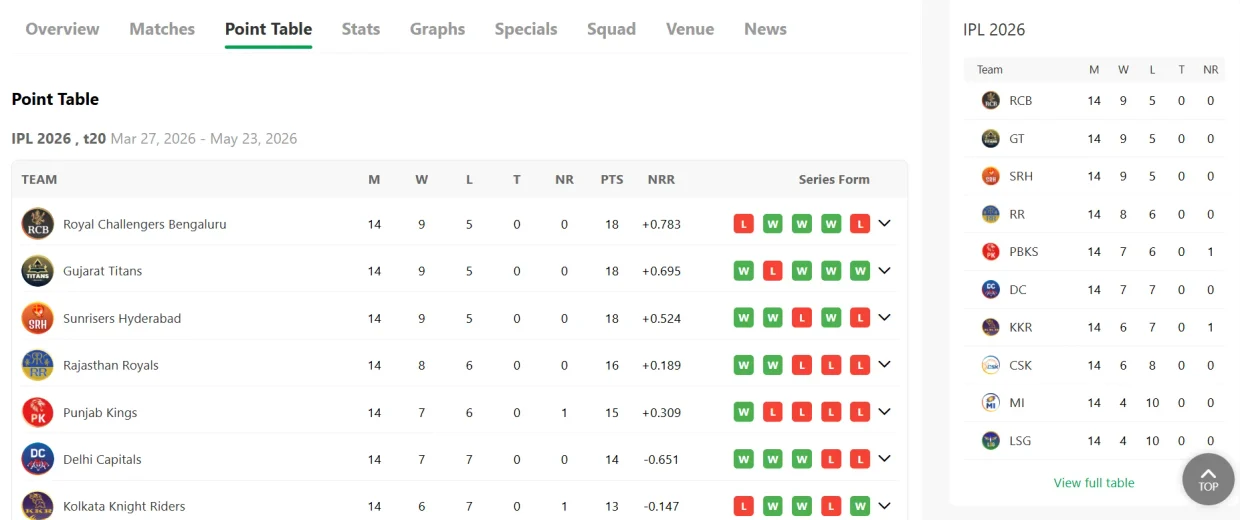This screenshot has height=520, width=1240.
Task: Expand Rajasthan Royals series form chevron
Action: click(884, 364)
